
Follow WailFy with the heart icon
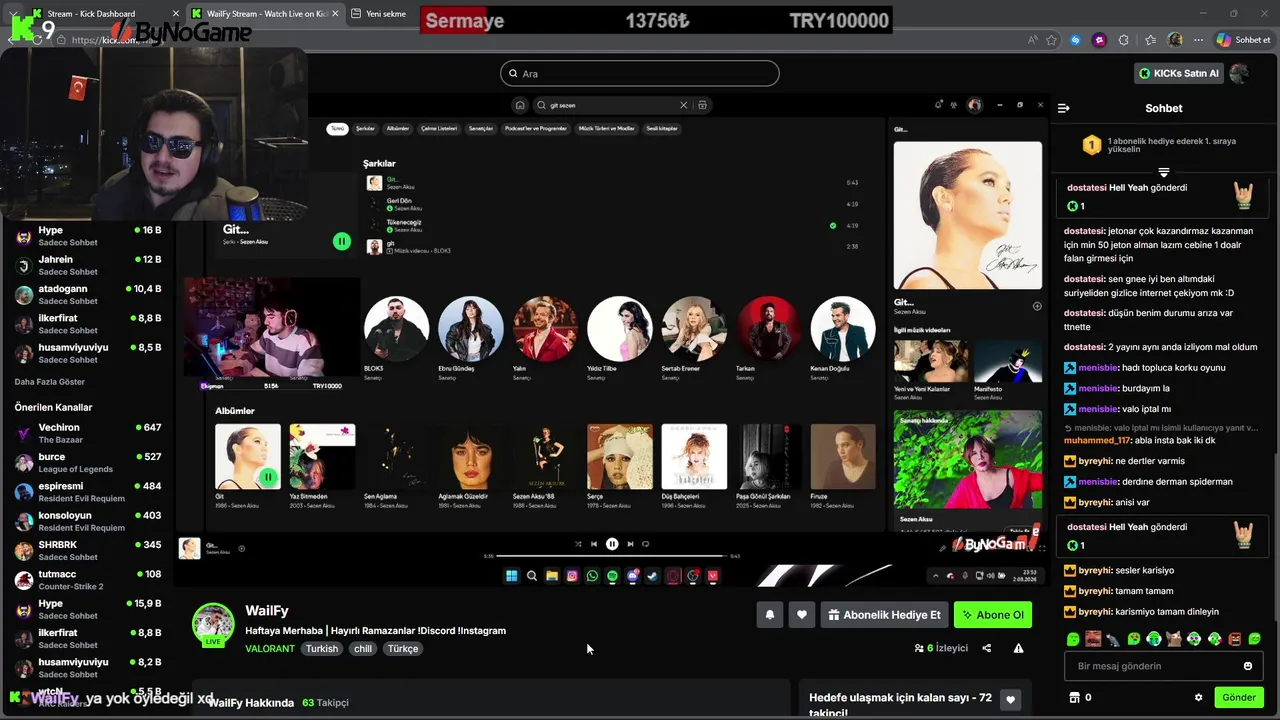pos(801,615)
